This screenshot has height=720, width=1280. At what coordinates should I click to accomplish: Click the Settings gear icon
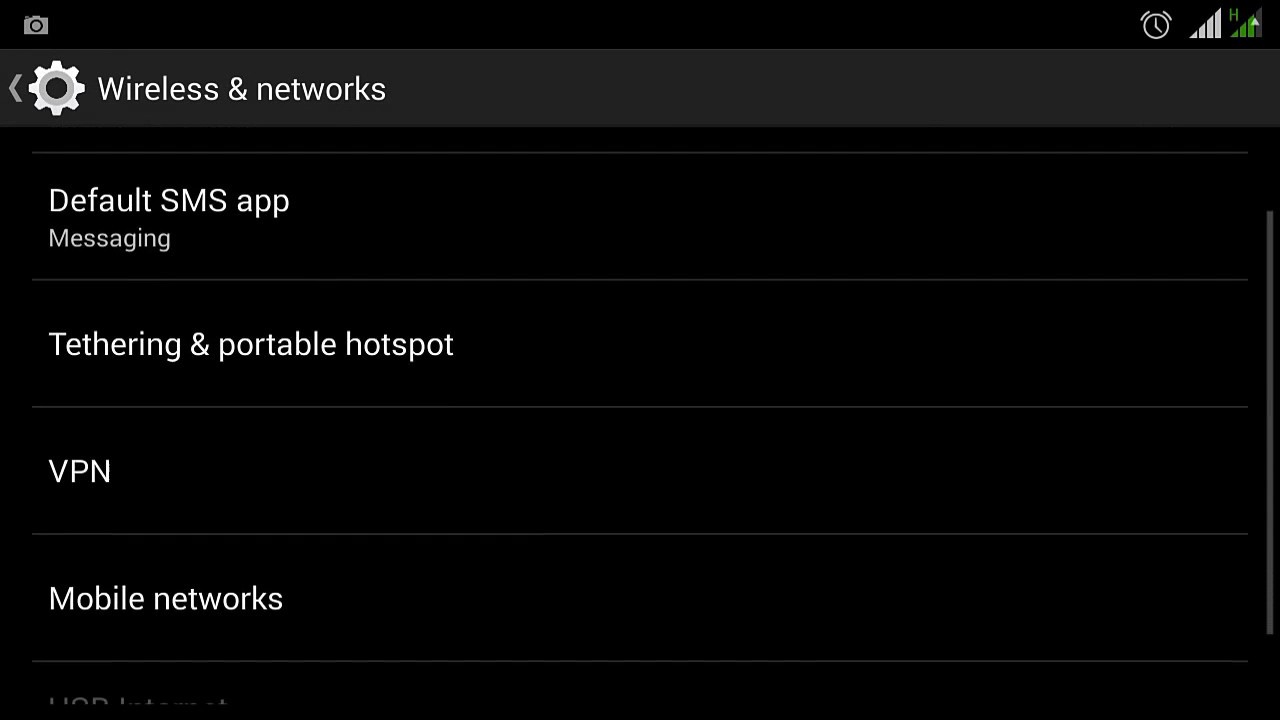57,89
